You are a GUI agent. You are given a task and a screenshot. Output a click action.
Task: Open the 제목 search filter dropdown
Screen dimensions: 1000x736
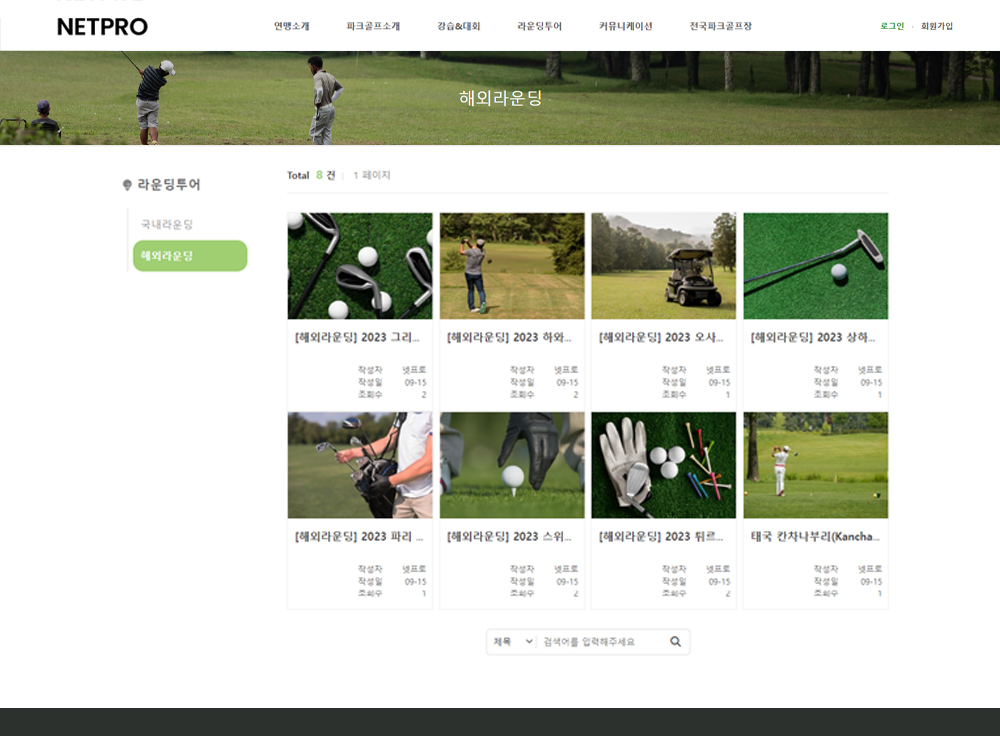coord(513,642)
